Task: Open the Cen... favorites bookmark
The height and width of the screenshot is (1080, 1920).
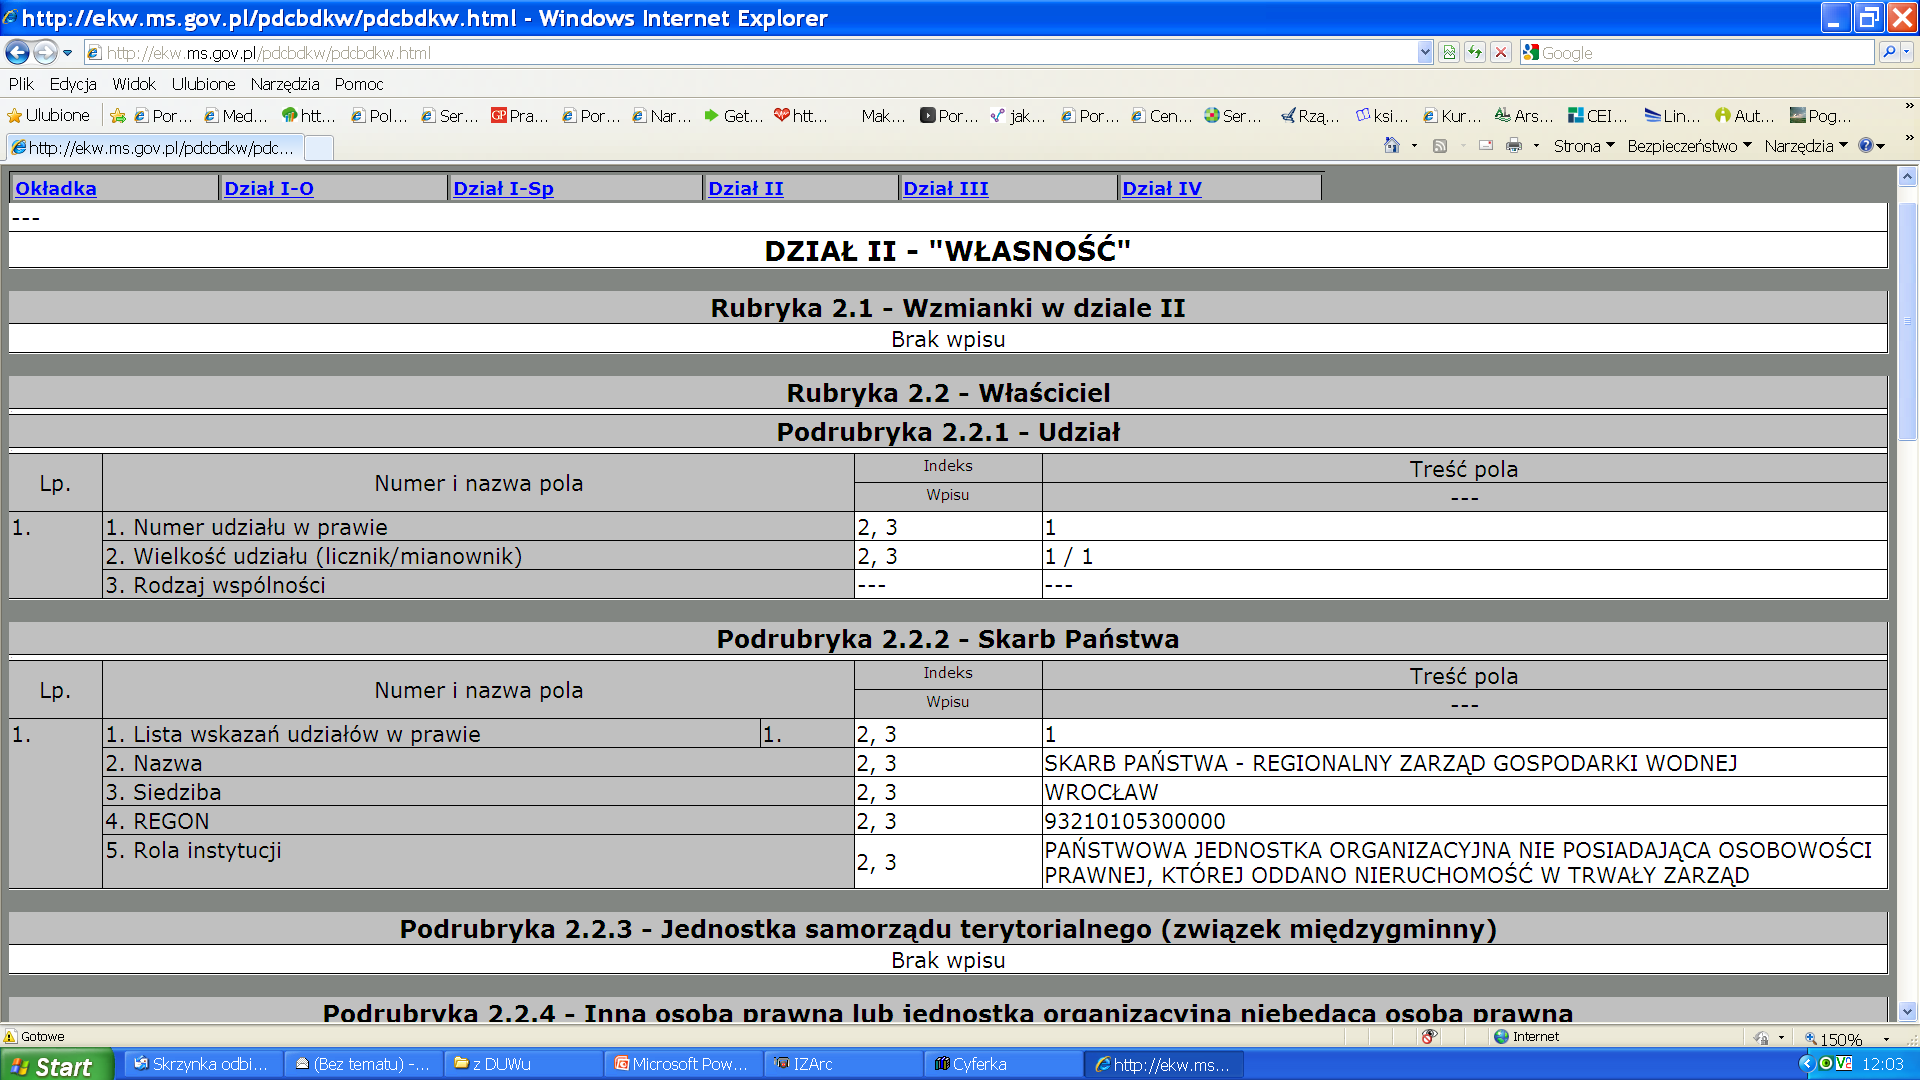Action: coord(1161,116)
